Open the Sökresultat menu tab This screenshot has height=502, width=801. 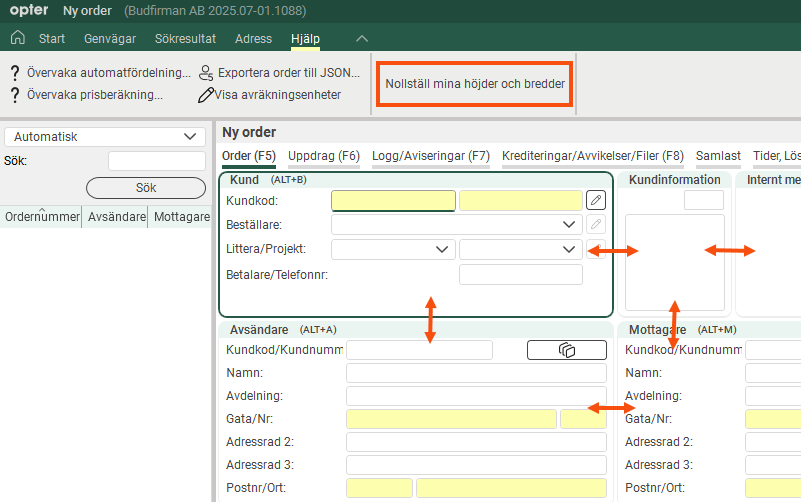pyautogui.click(x=187, y=38)
